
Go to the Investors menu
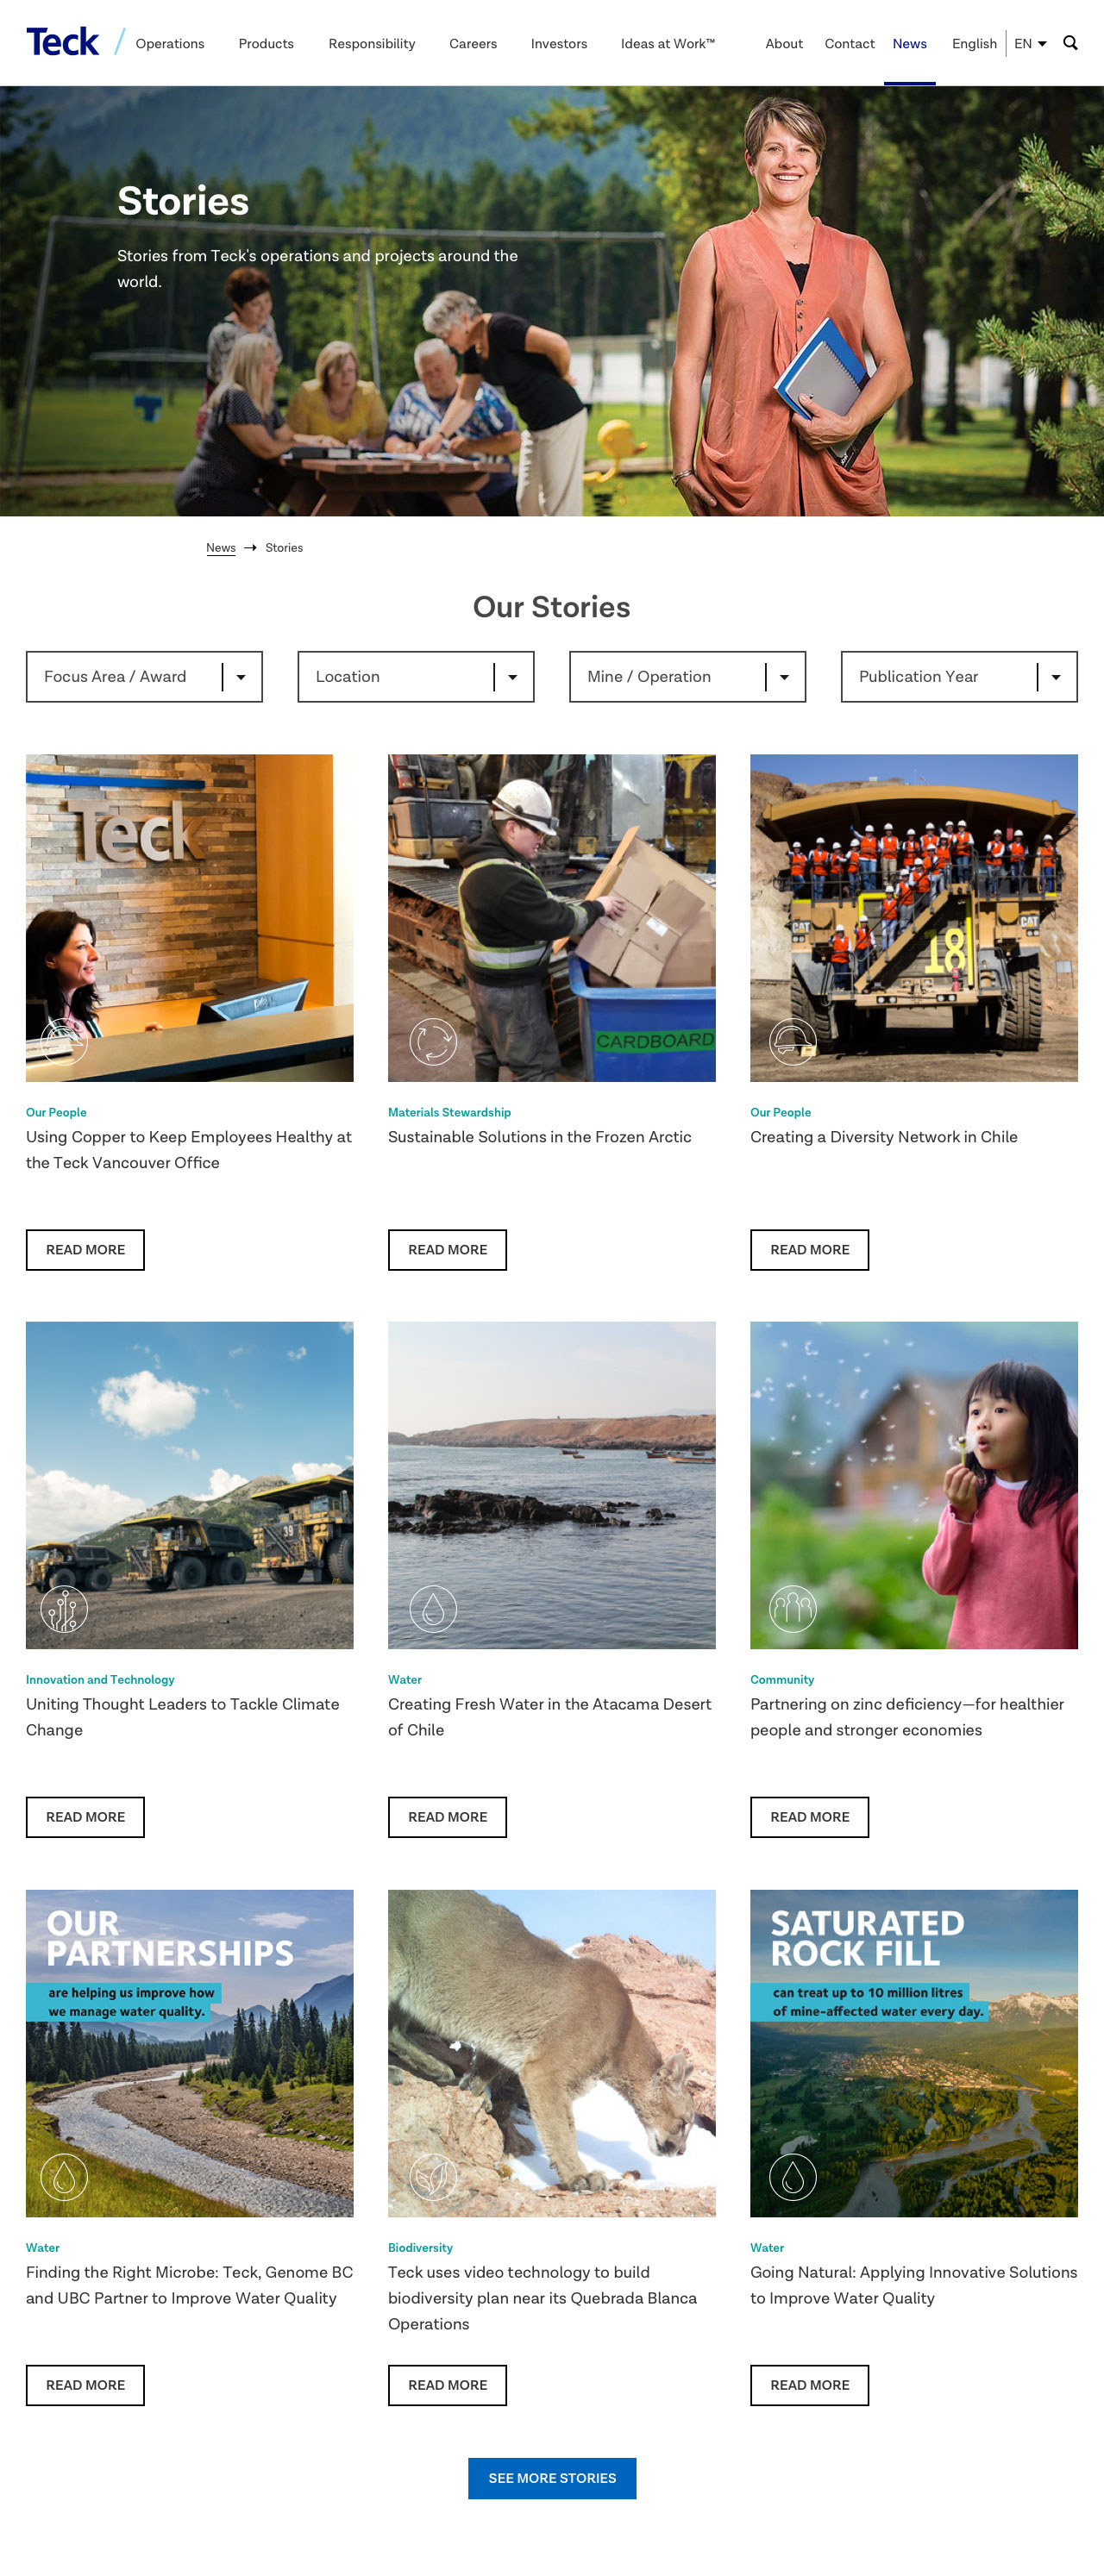559,44
